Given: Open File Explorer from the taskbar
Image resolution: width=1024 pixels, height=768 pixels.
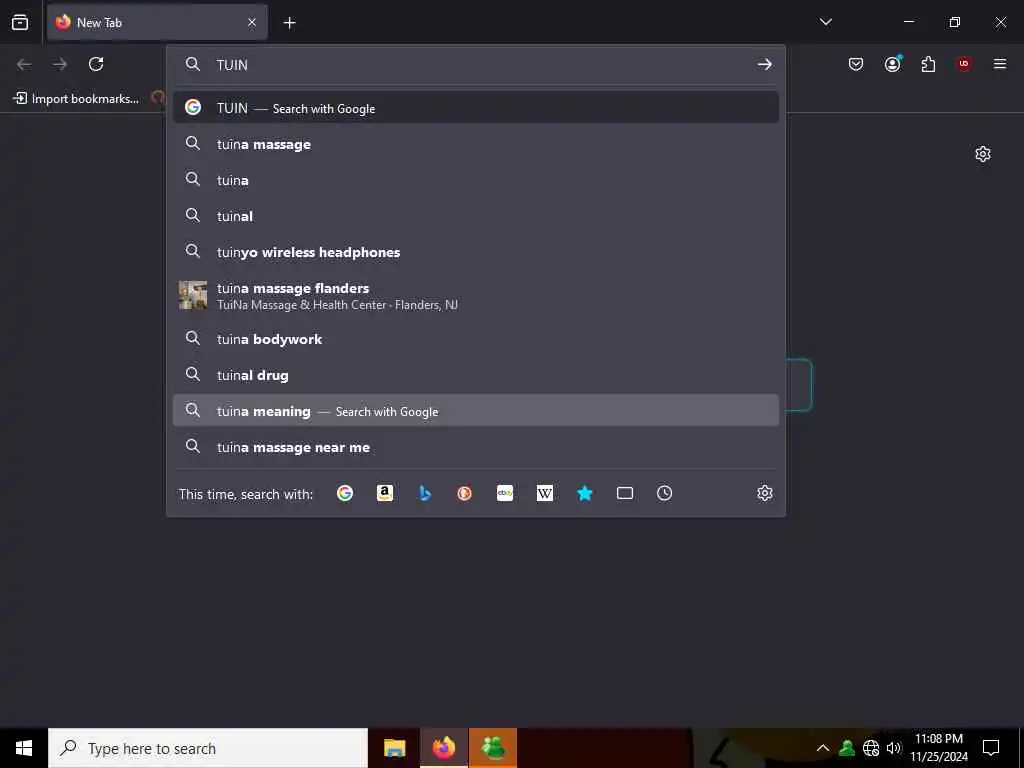Looking at the screenshot, I should [394, 748].
